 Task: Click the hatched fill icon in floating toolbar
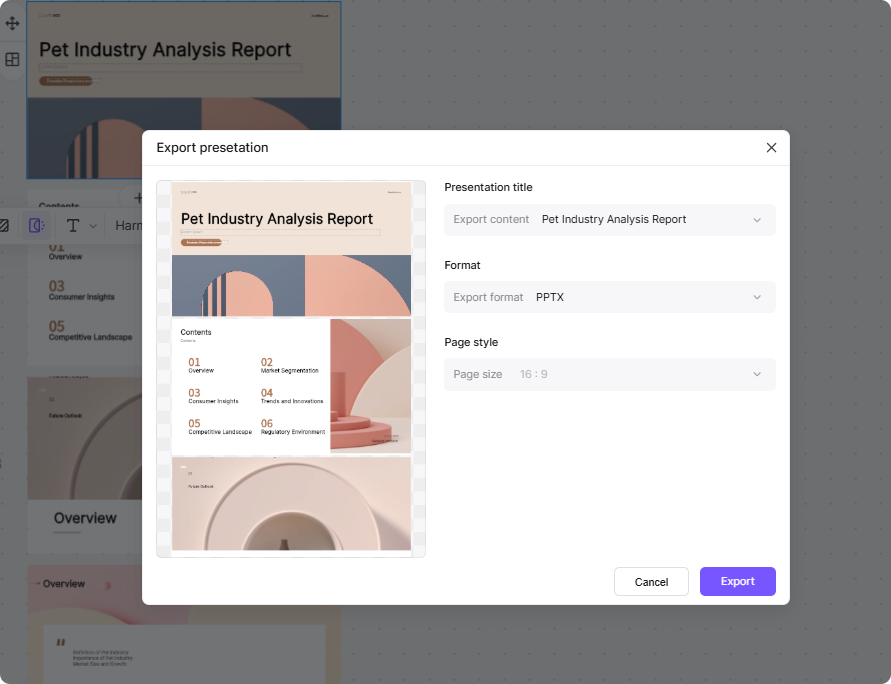click(4, 226)
